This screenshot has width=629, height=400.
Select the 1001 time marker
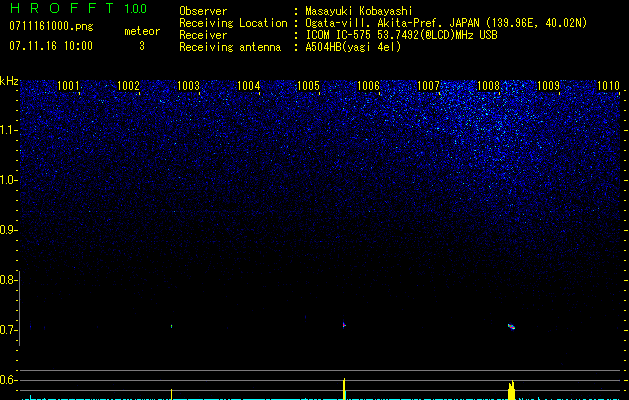[x=69, y=87]
